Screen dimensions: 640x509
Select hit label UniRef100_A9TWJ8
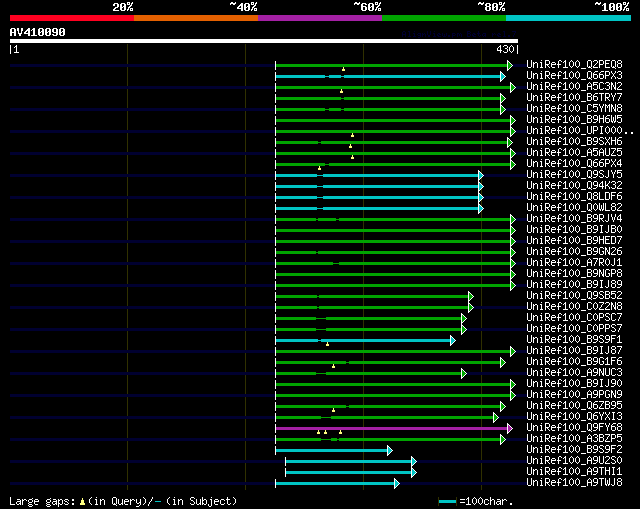click(574, 483)
